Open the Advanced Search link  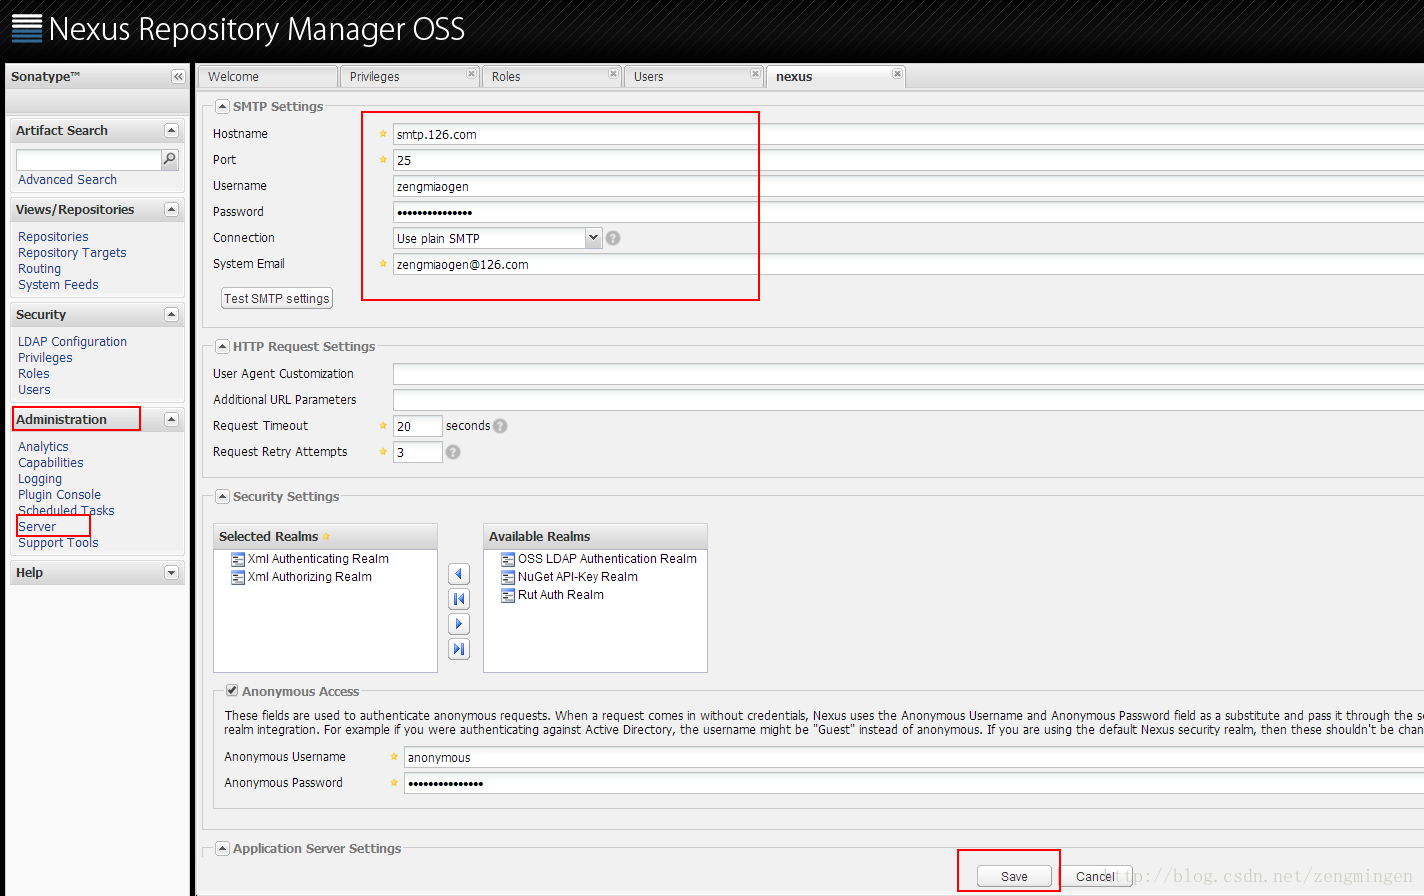(x=67, y=180)
